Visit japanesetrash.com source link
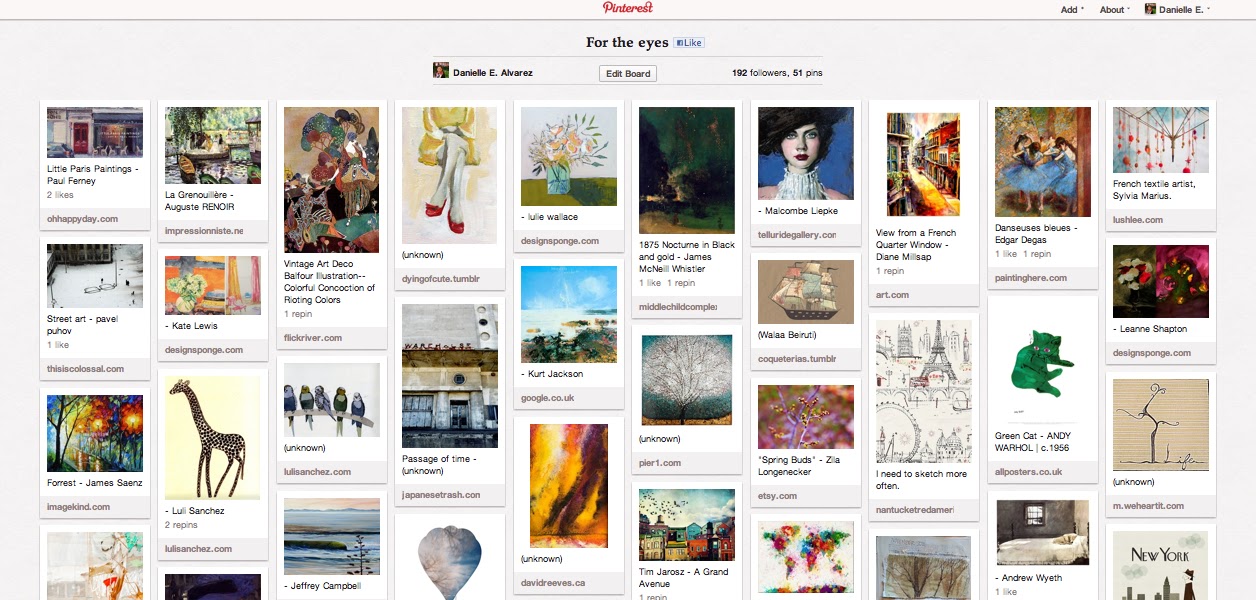 [x=441, y=495]
